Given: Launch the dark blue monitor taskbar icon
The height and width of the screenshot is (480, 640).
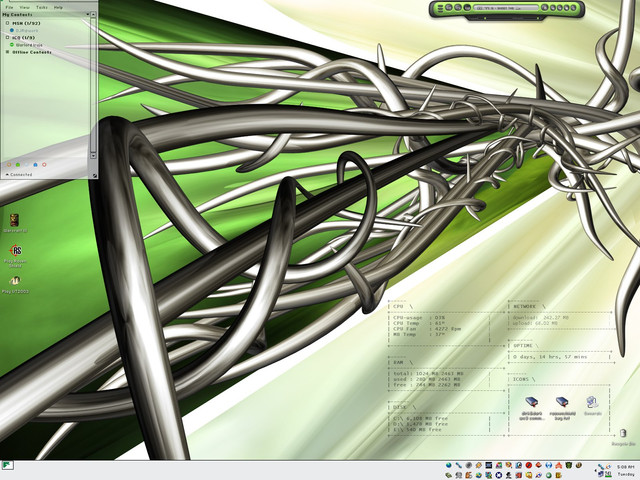Looking at the screenshot, I should [x=489, y=465].
